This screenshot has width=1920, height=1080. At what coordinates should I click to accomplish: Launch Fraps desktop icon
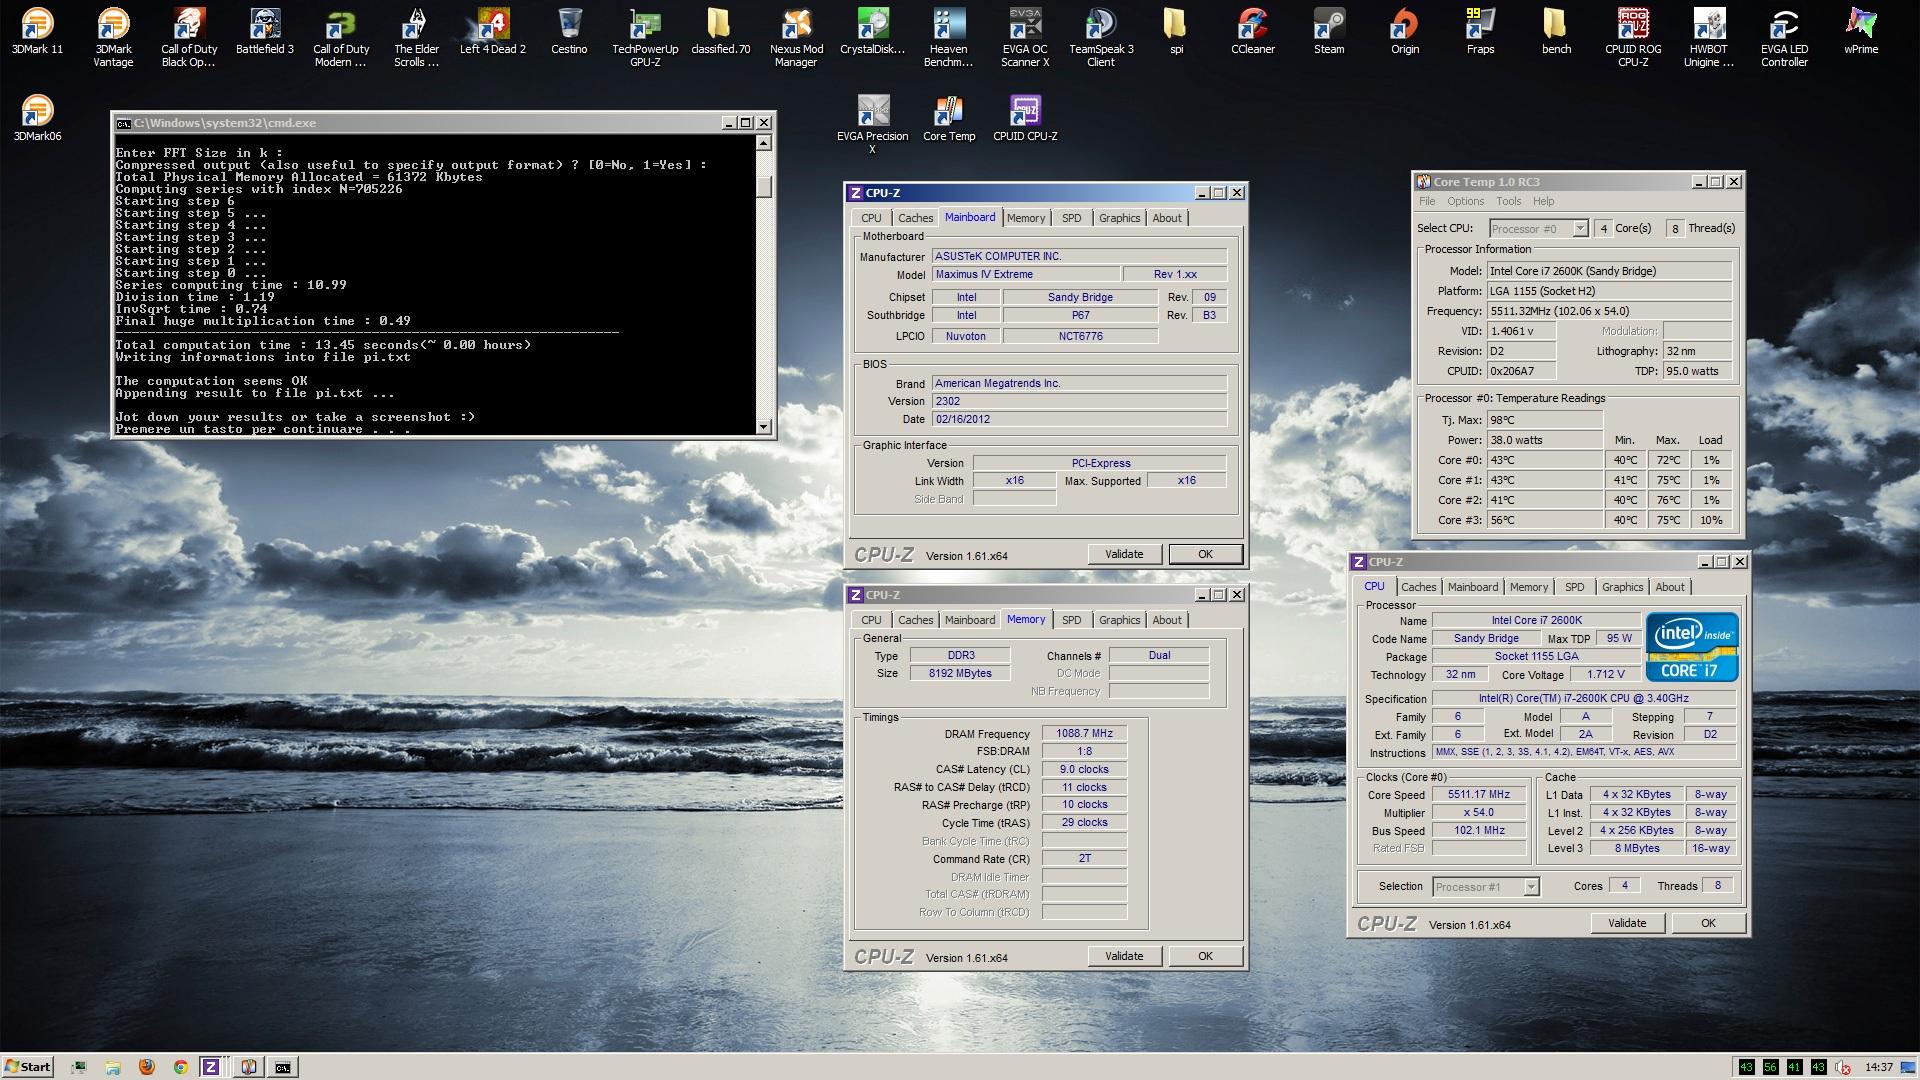1481,31
